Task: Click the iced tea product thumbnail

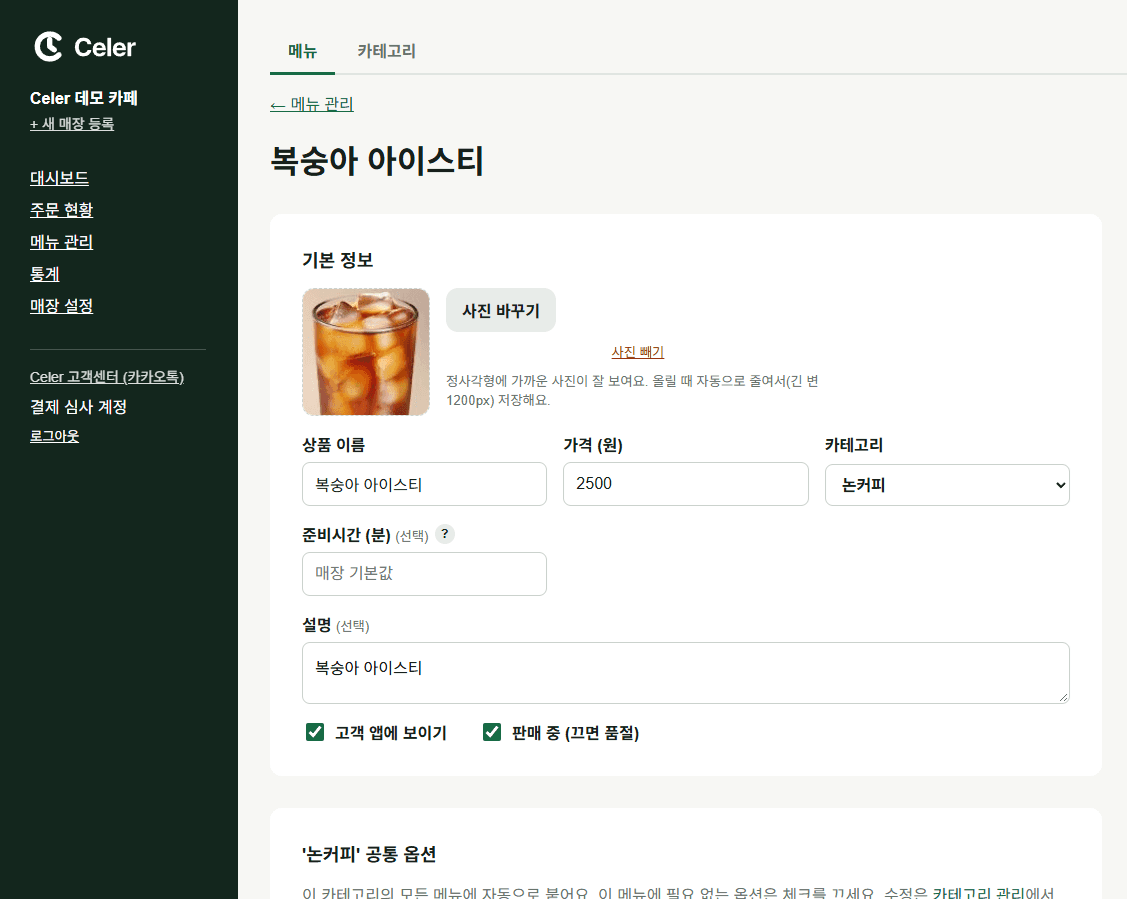Action: coord(366,352)
